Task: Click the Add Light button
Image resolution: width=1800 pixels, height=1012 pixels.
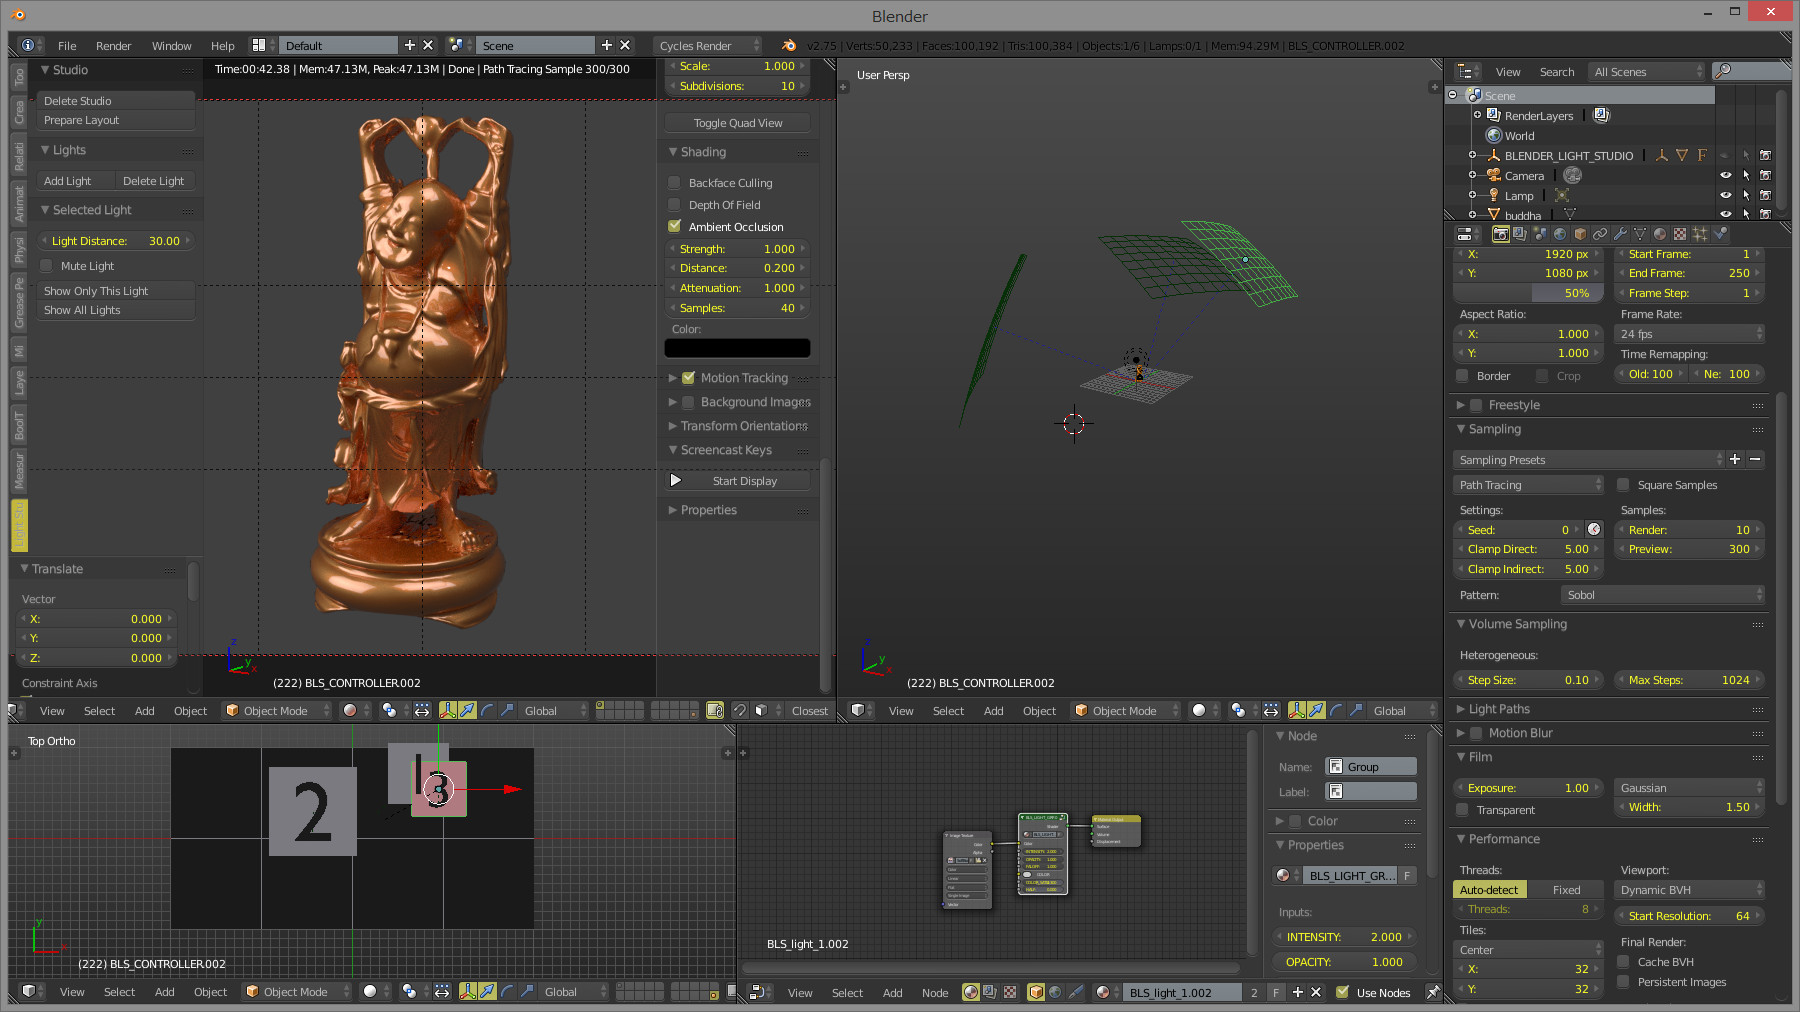Action: click(x=68, y=181)
